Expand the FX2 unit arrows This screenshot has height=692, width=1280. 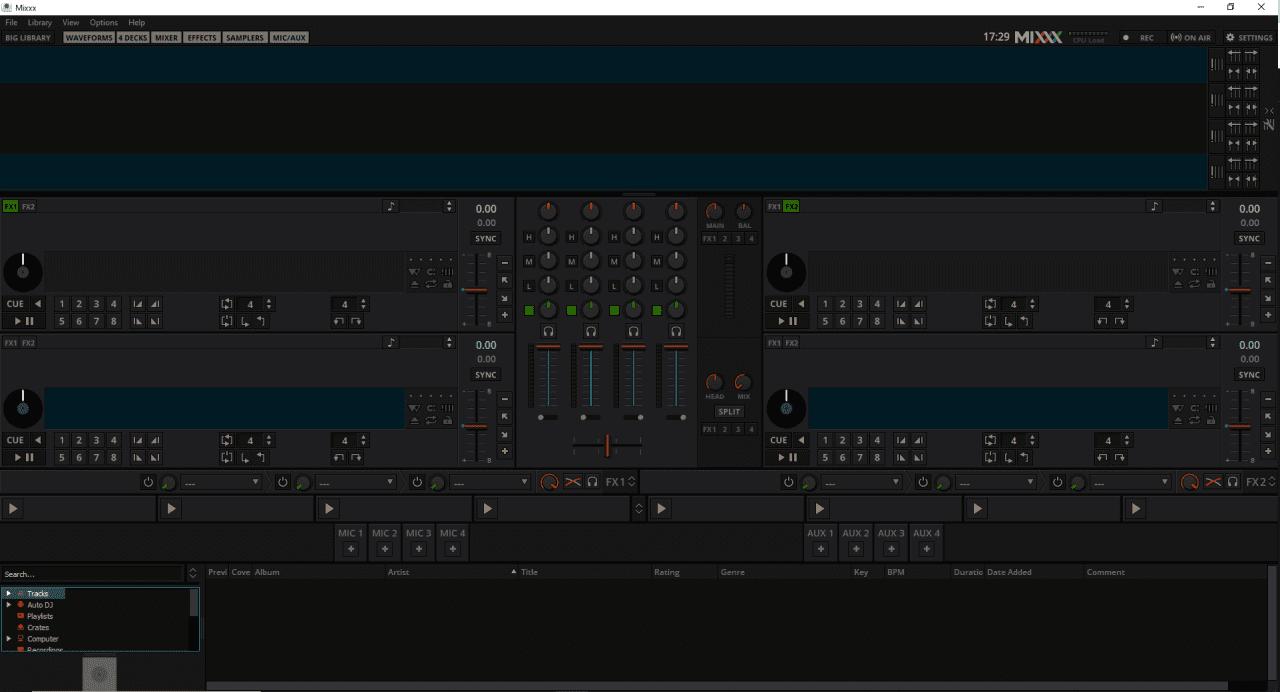(x=1272, y=482)
